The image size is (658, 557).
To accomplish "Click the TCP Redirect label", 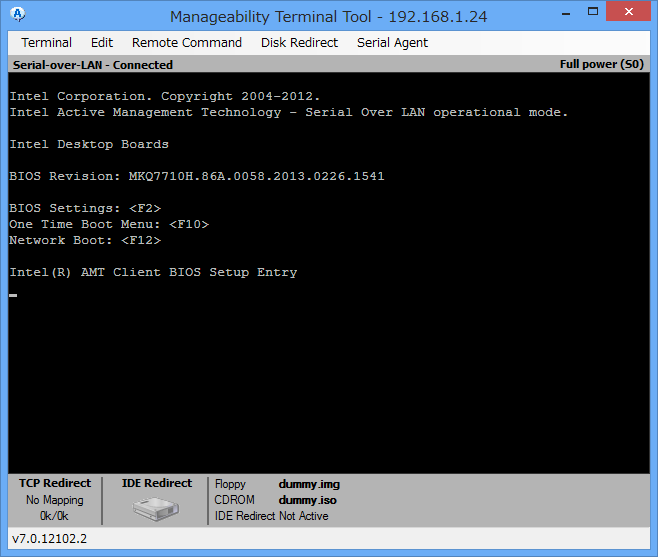I will point(55,483).
